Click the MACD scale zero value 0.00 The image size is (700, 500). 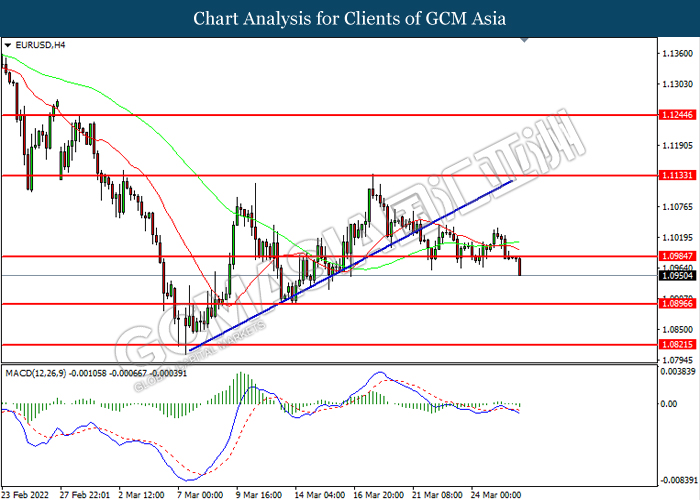tap(669, 404)
